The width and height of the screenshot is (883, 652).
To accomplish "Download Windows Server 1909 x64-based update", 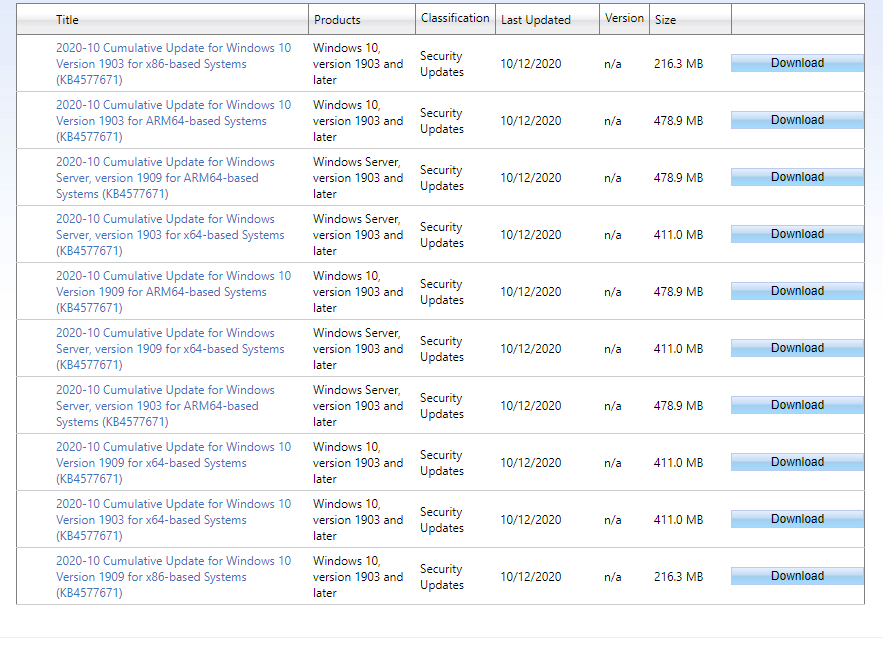I will [x=797, y=348].
